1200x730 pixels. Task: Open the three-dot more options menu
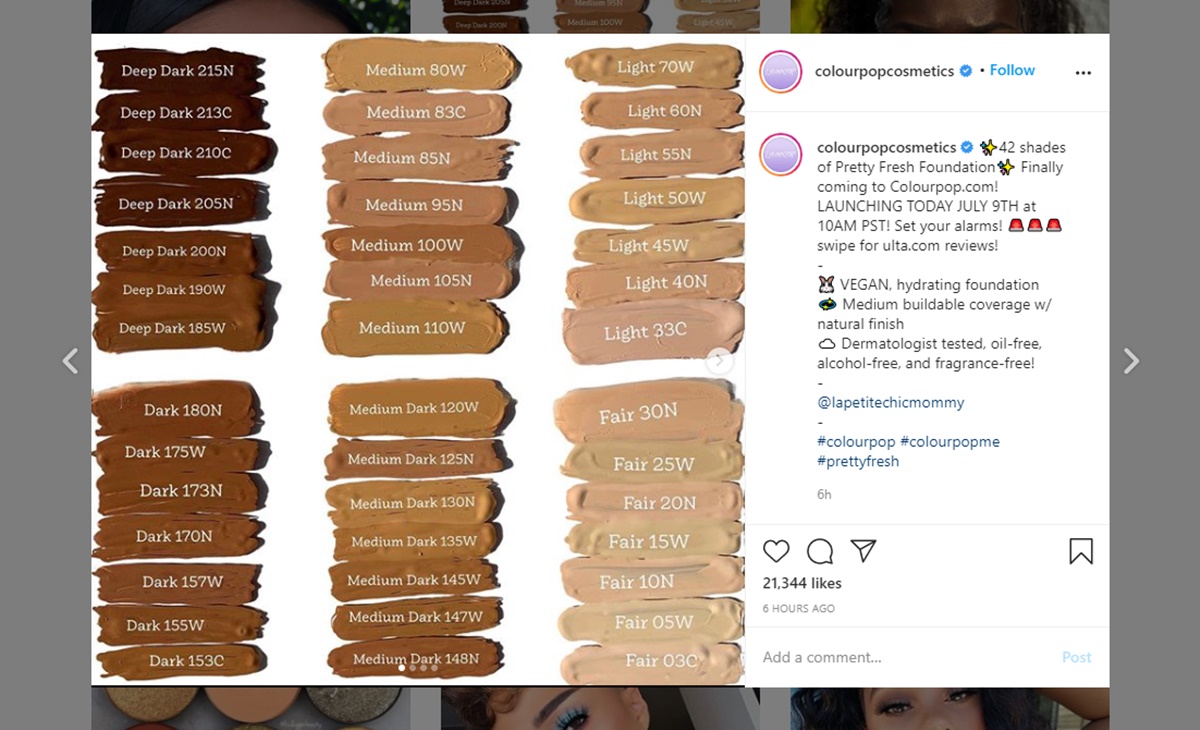coord(1083,73)
